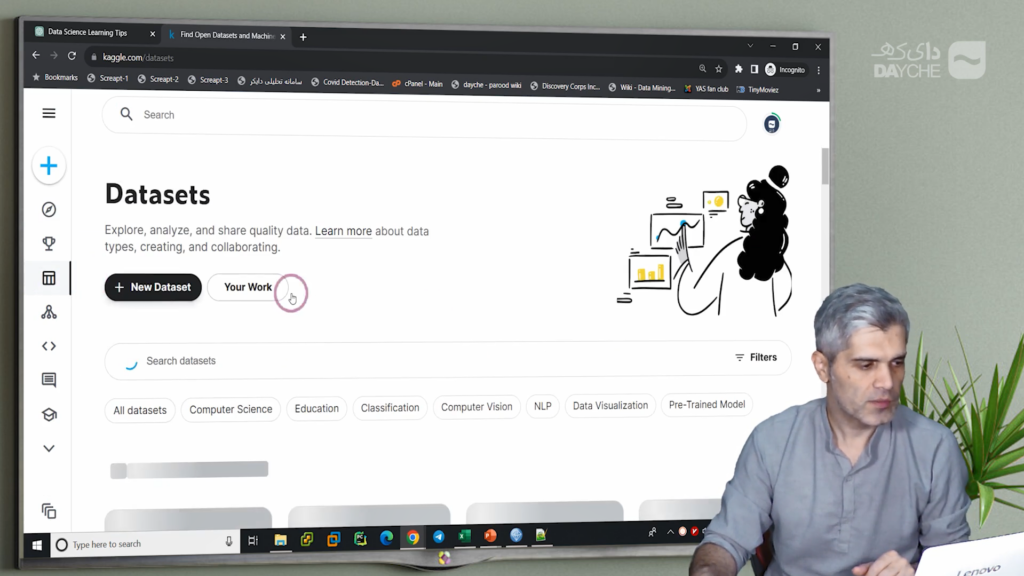Open a new browser tab

coord(303,37)
